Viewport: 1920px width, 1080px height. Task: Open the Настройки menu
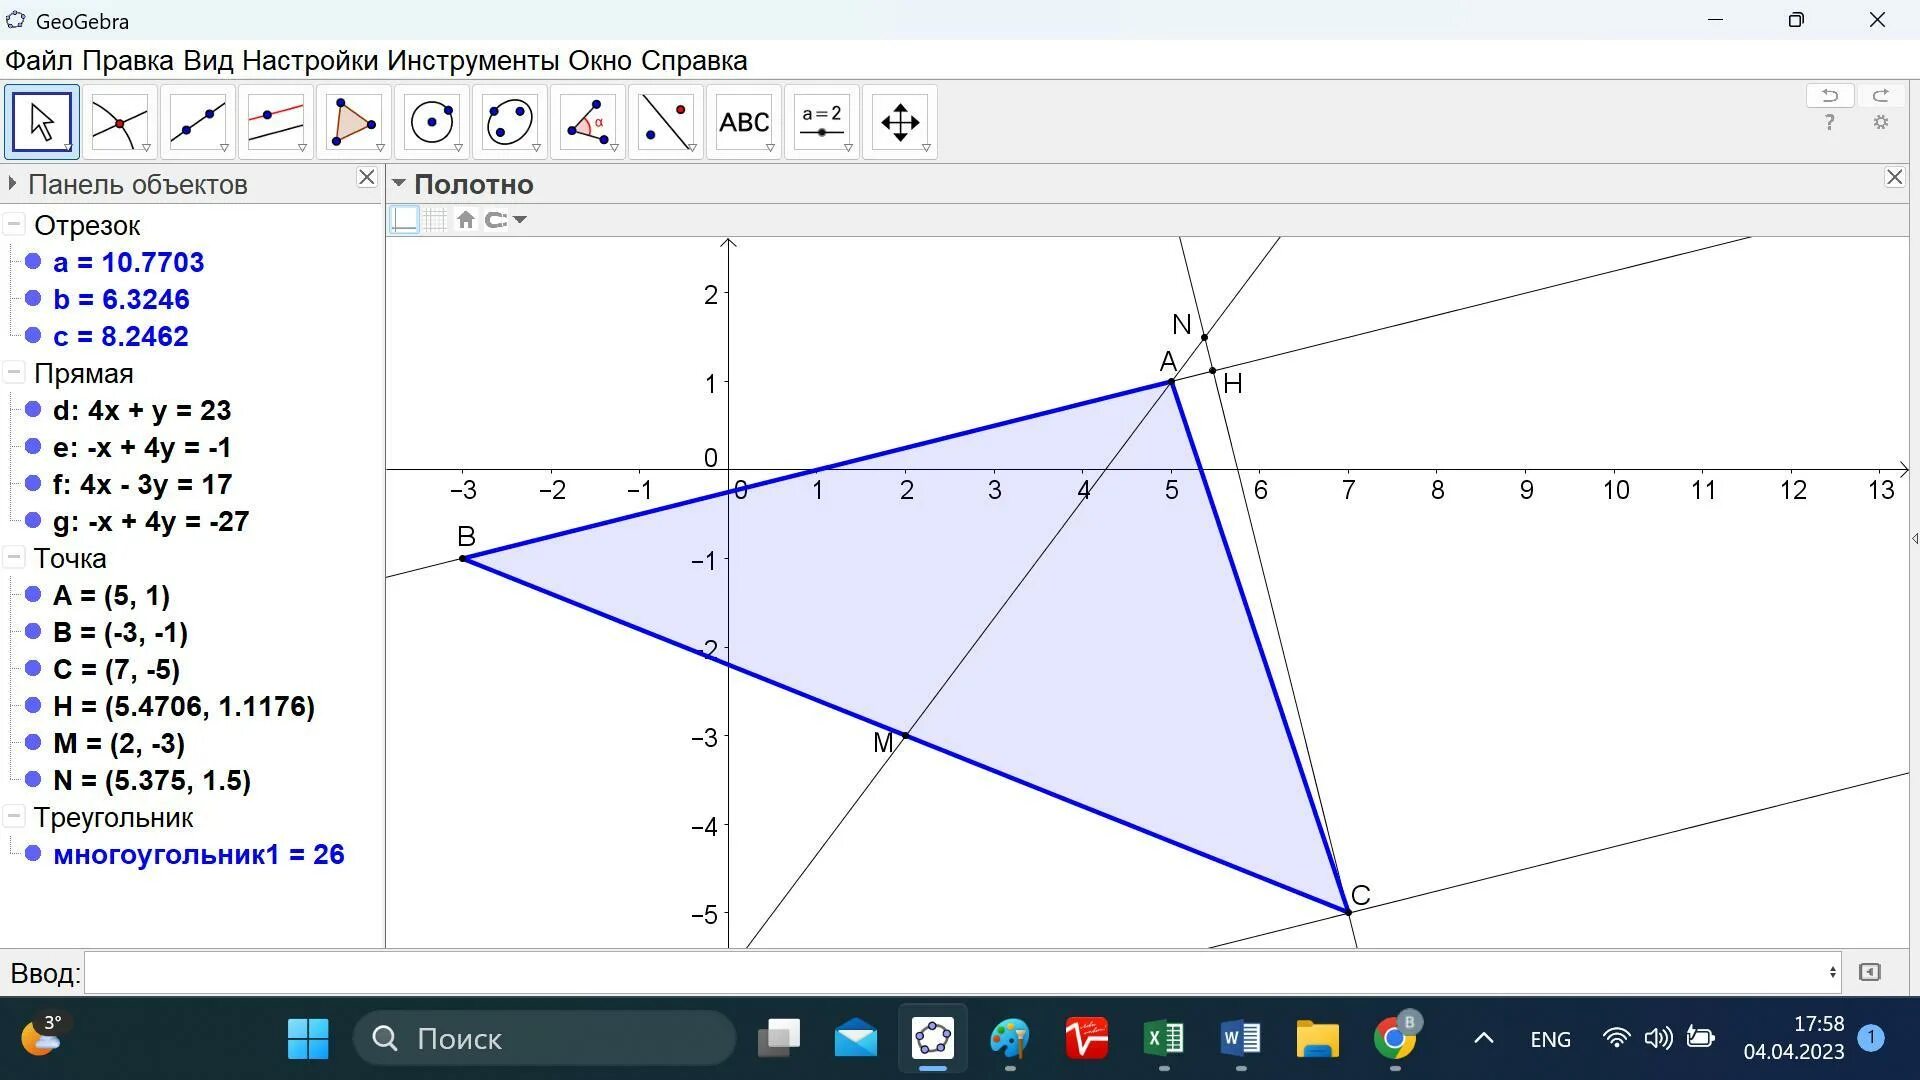tap(309, 61)
